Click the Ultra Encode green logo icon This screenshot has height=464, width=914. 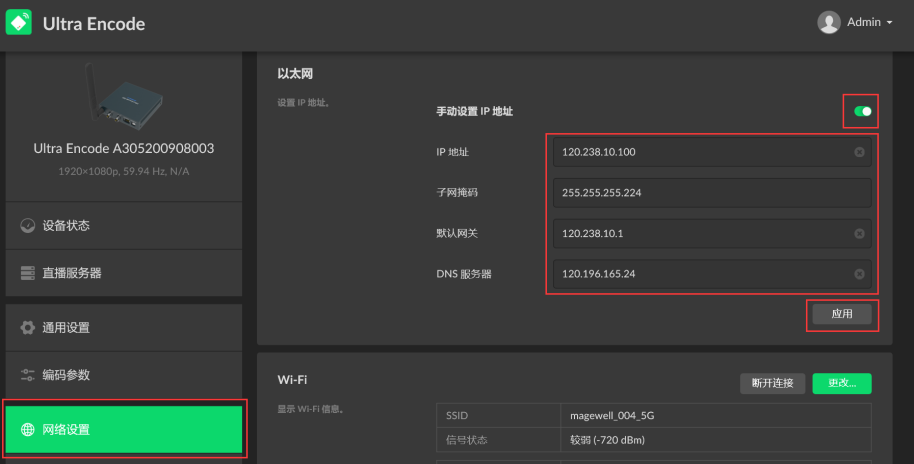tap(20, 23)
